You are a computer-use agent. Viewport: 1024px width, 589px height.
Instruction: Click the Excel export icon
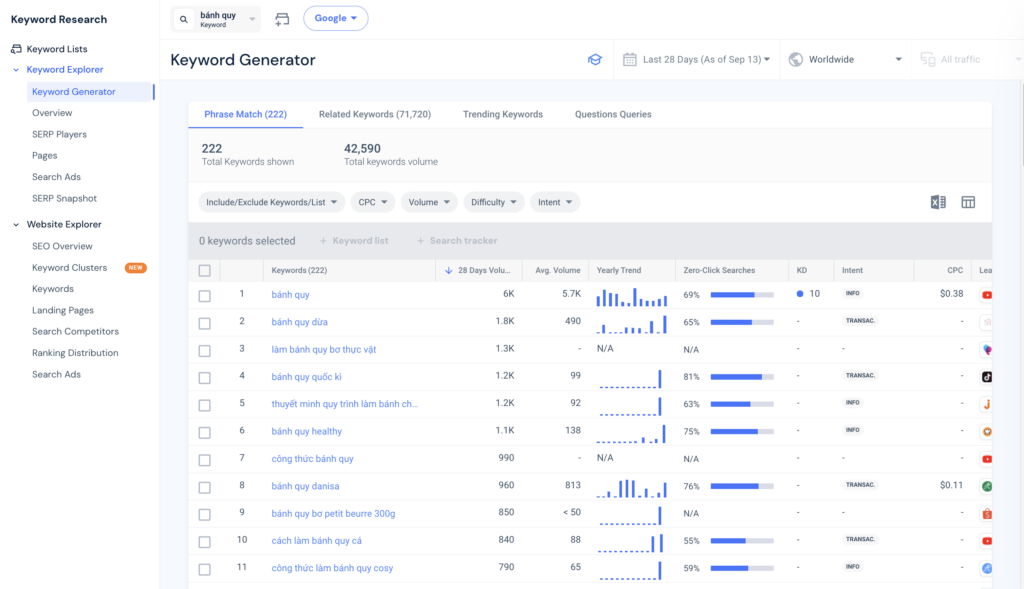tap(937, 202)
